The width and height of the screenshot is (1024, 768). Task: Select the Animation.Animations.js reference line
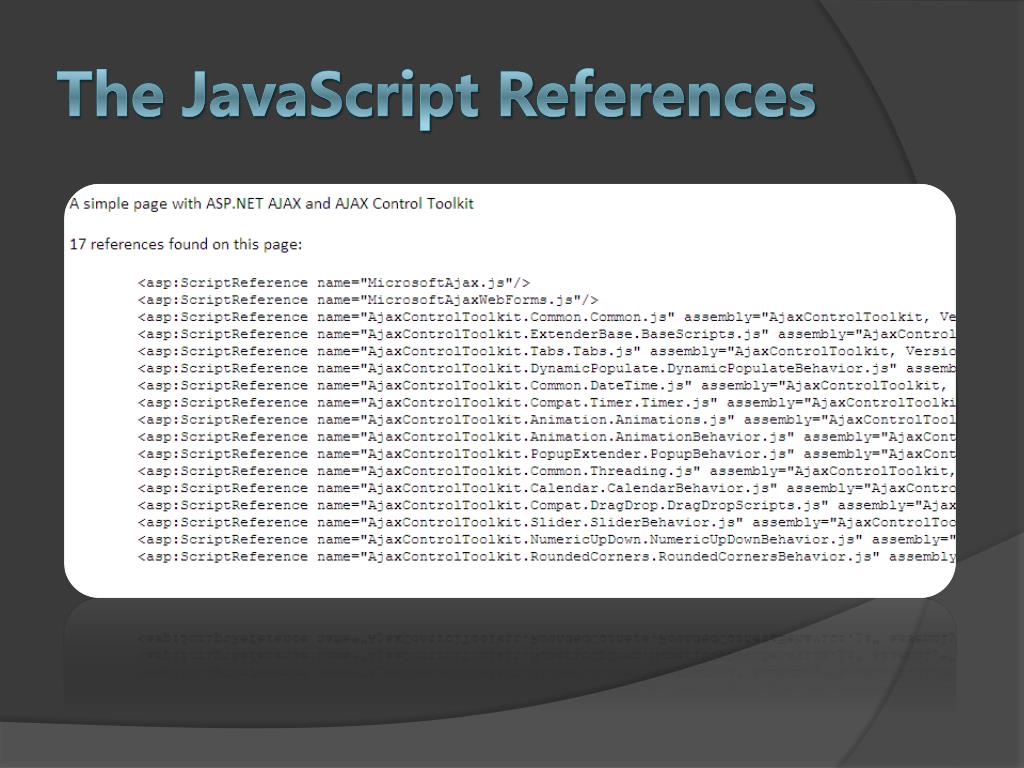(547, 419)
